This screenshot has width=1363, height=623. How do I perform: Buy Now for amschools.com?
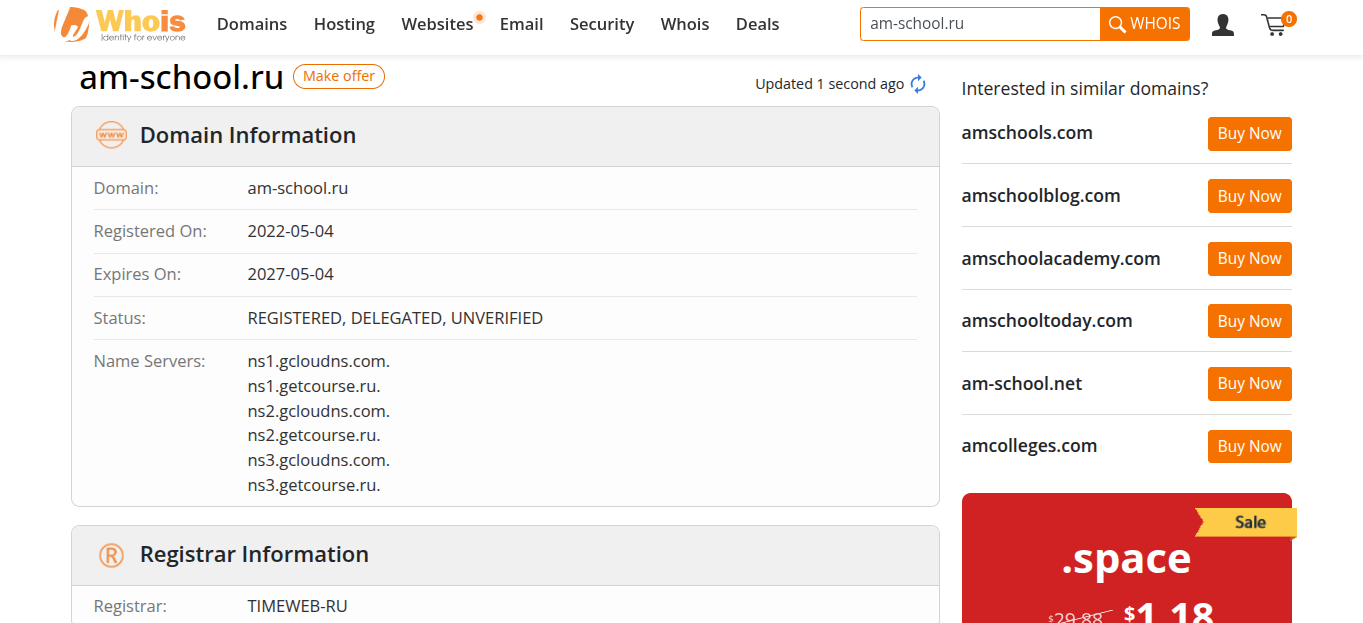click(1249, 134)
